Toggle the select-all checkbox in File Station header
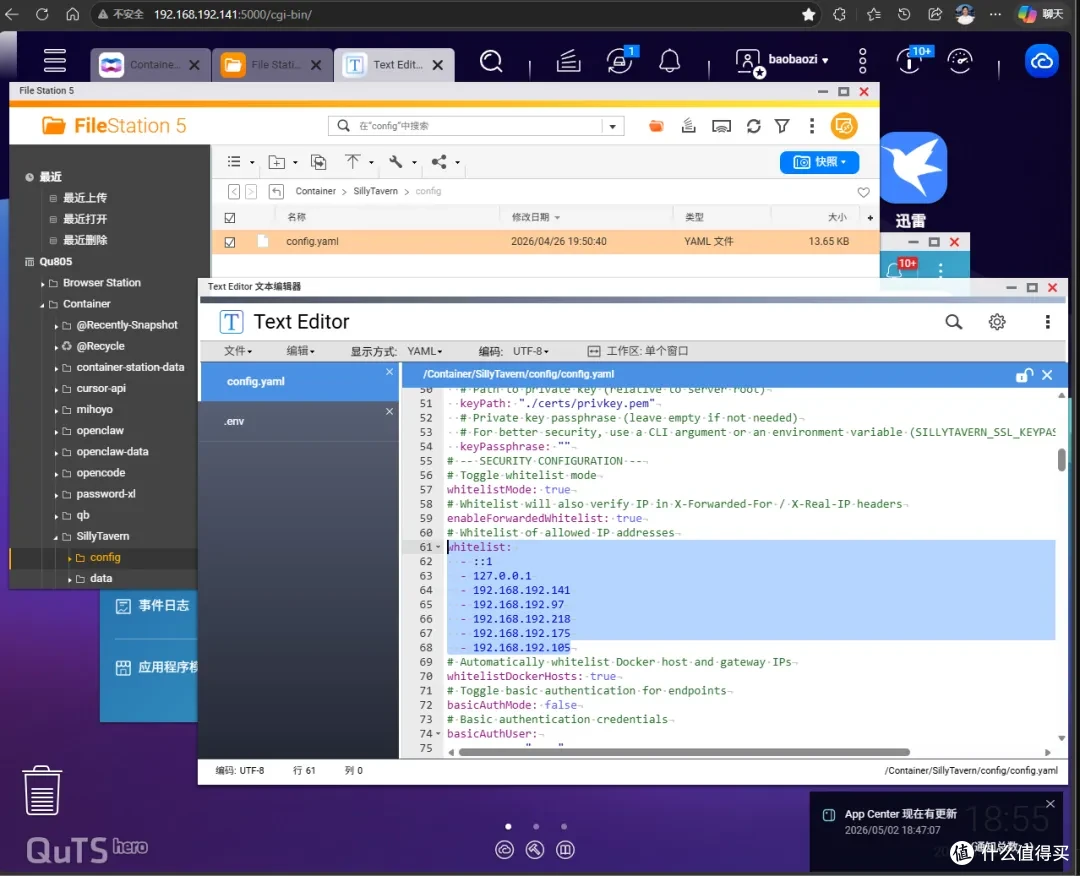This screenshot has height=876, width=1080. 230,218
